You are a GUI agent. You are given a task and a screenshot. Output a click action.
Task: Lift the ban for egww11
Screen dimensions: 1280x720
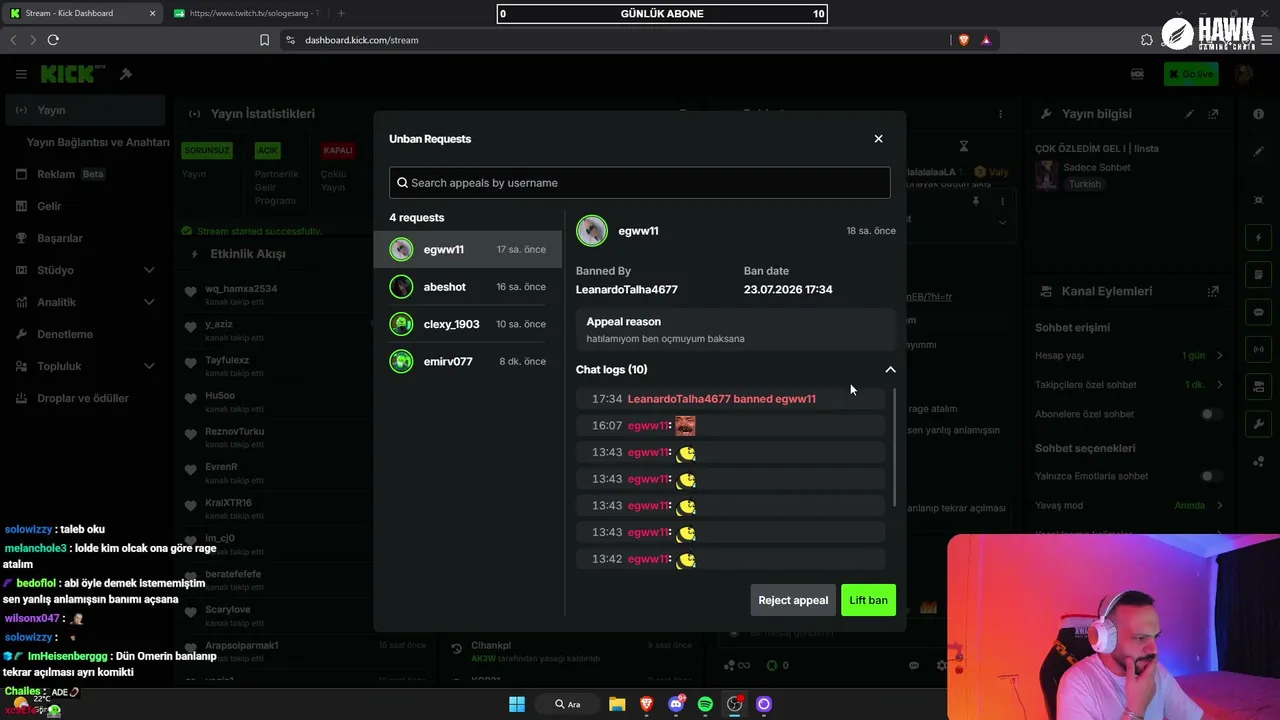[x=868, y=600]
